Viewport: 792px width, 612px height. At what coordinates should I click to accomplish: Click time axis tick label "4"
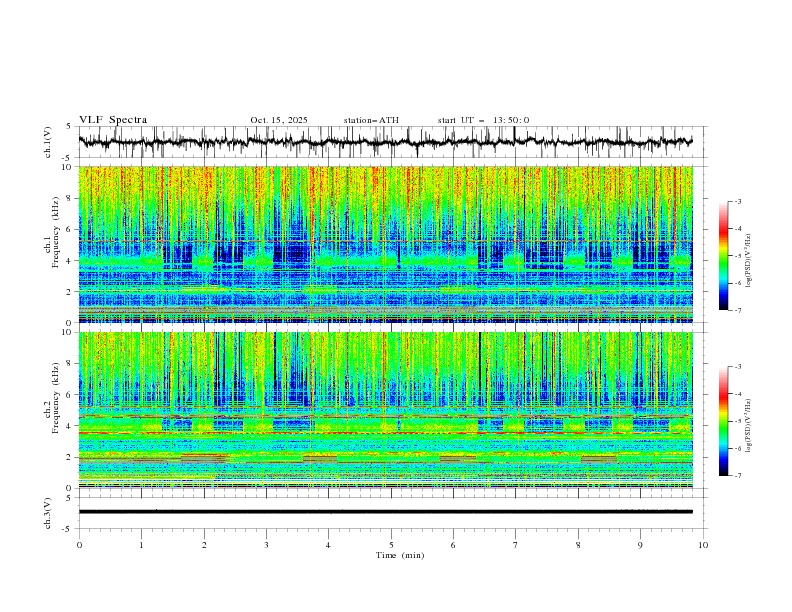328,545
